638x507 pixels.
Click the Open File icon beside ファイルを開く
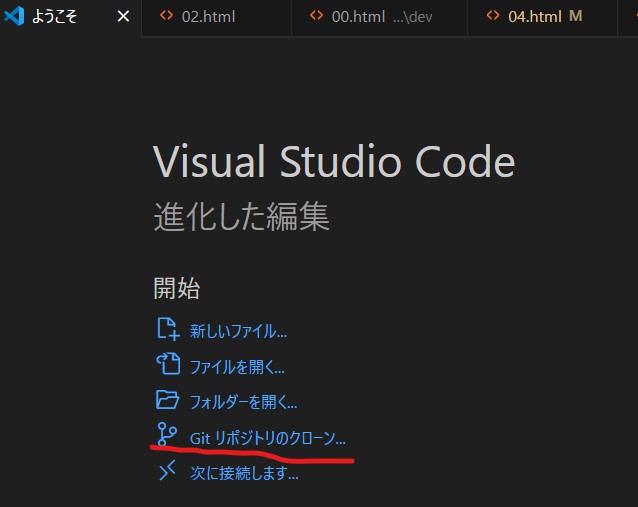[x=167, y=364]
